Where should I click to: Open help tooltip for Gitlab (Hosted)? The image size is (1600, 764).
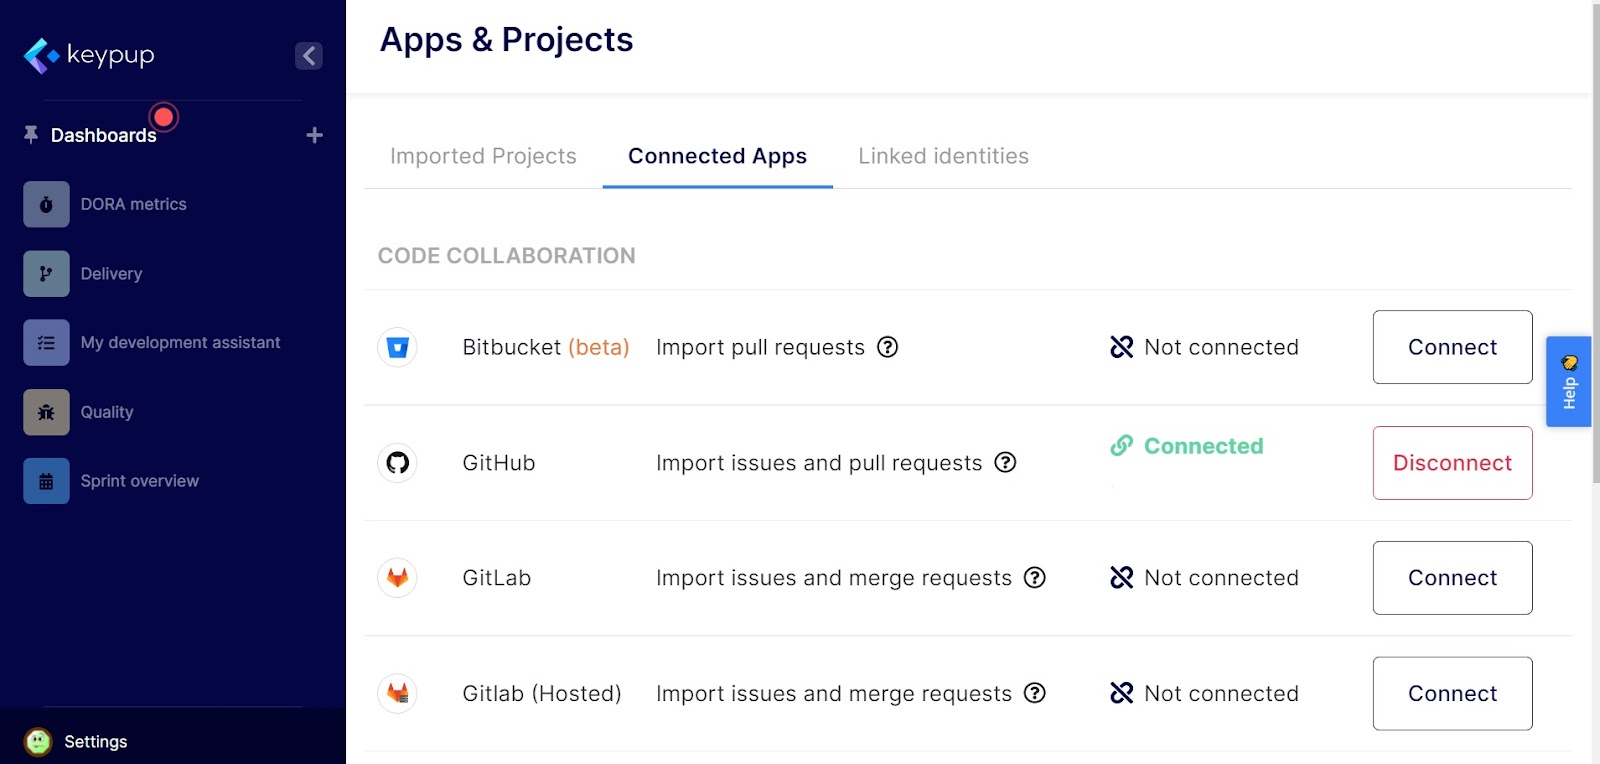1035,693
